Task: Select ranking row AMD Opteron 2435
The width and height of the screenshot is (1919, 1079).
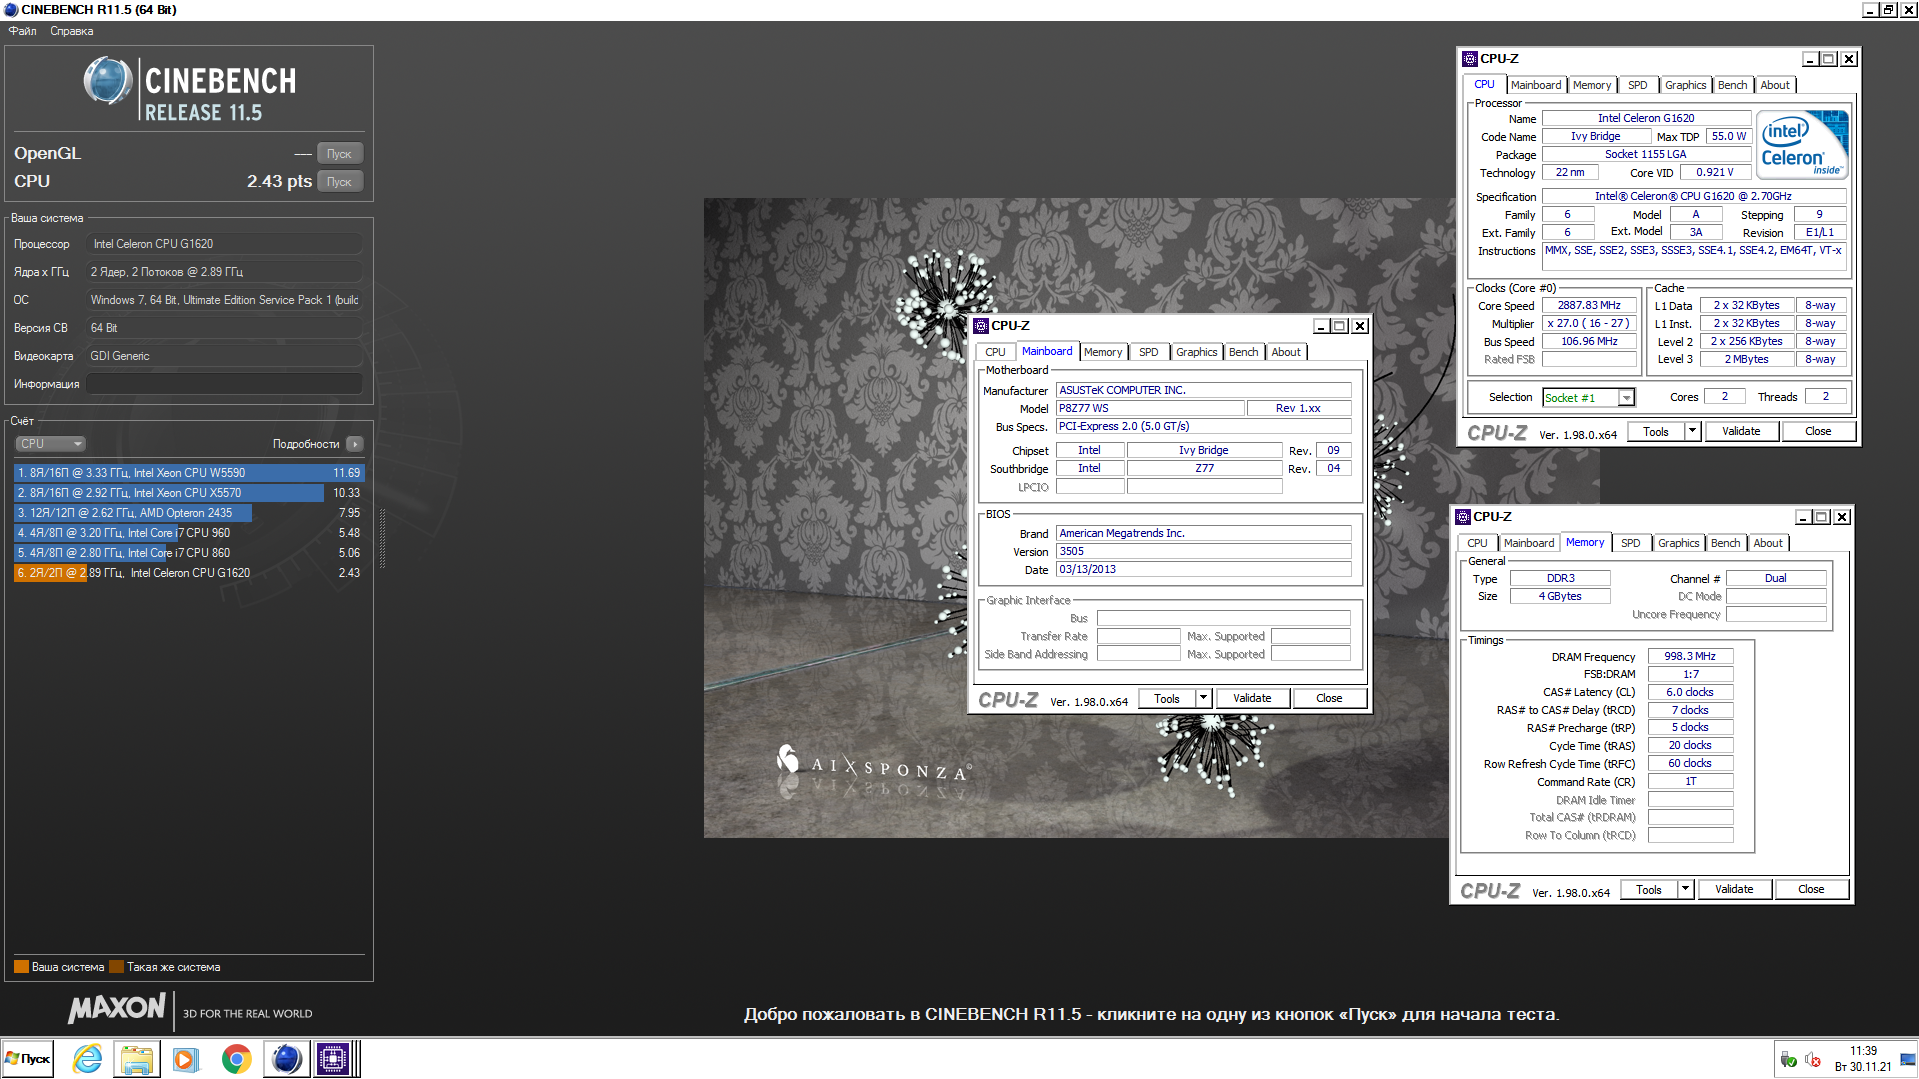Action: click(x=189, y=513)
